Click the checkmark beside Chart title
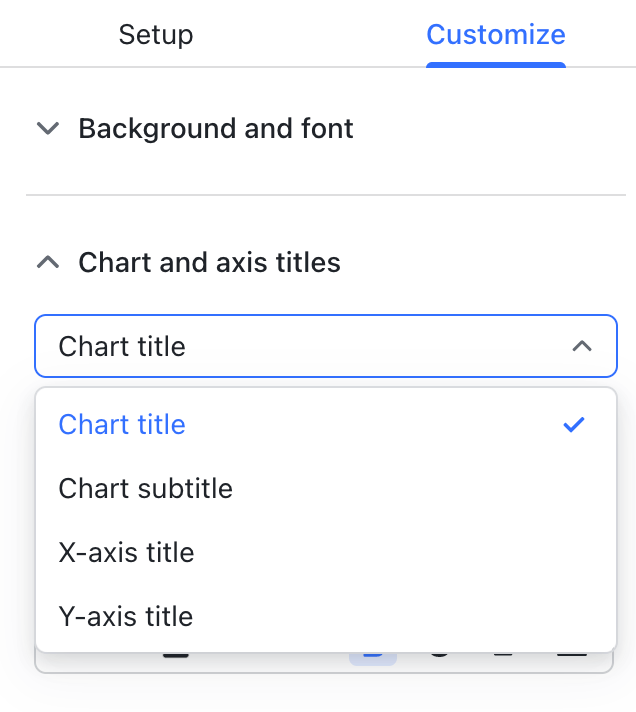This screenshot has width=636, height=712. pos(574,425)
